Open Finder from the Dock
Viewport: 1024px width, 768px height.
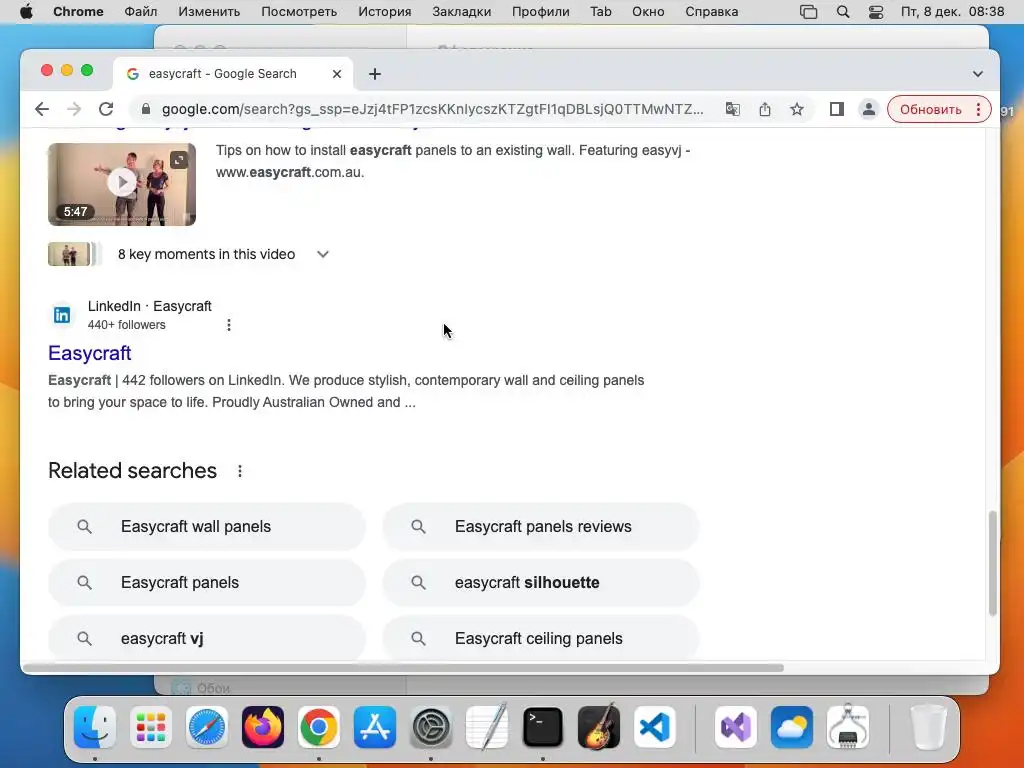click(x=95, y=727)
